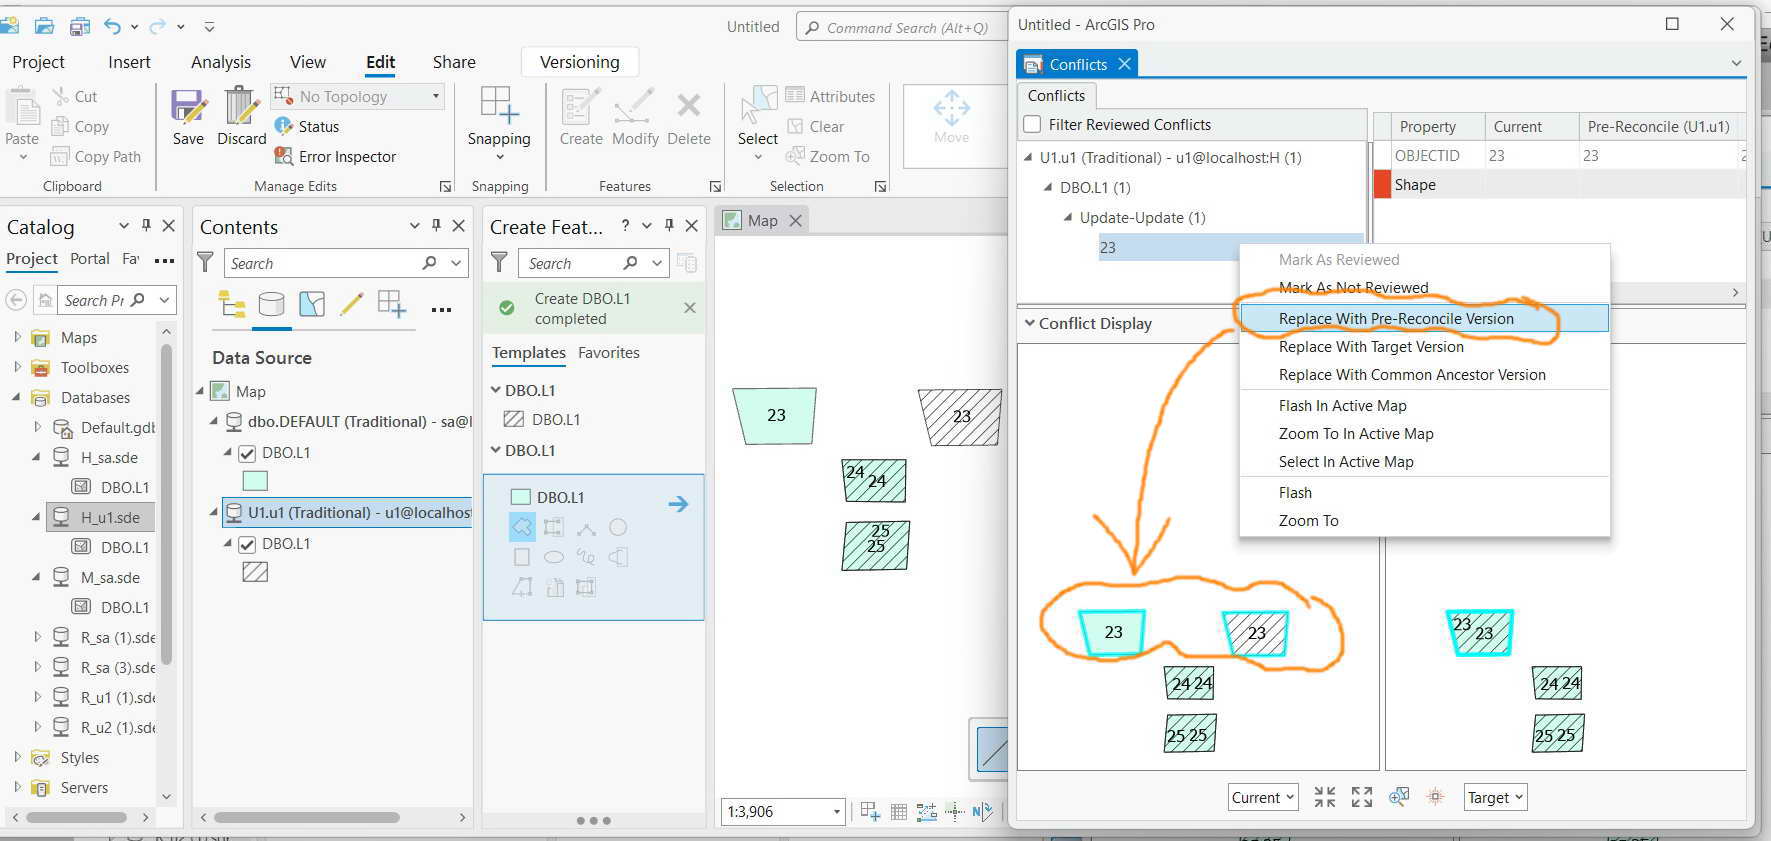
Task: Switch to the Favorites tab in Create Features
Action: [x=608, y=353]
